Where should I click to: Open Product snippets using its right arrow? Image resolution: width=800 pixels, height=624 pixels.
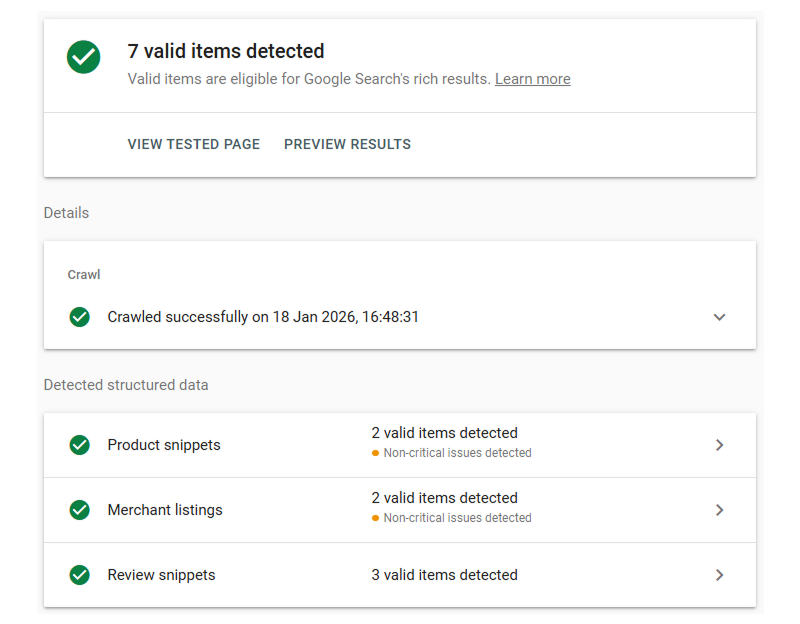click(x=719, y=445)
